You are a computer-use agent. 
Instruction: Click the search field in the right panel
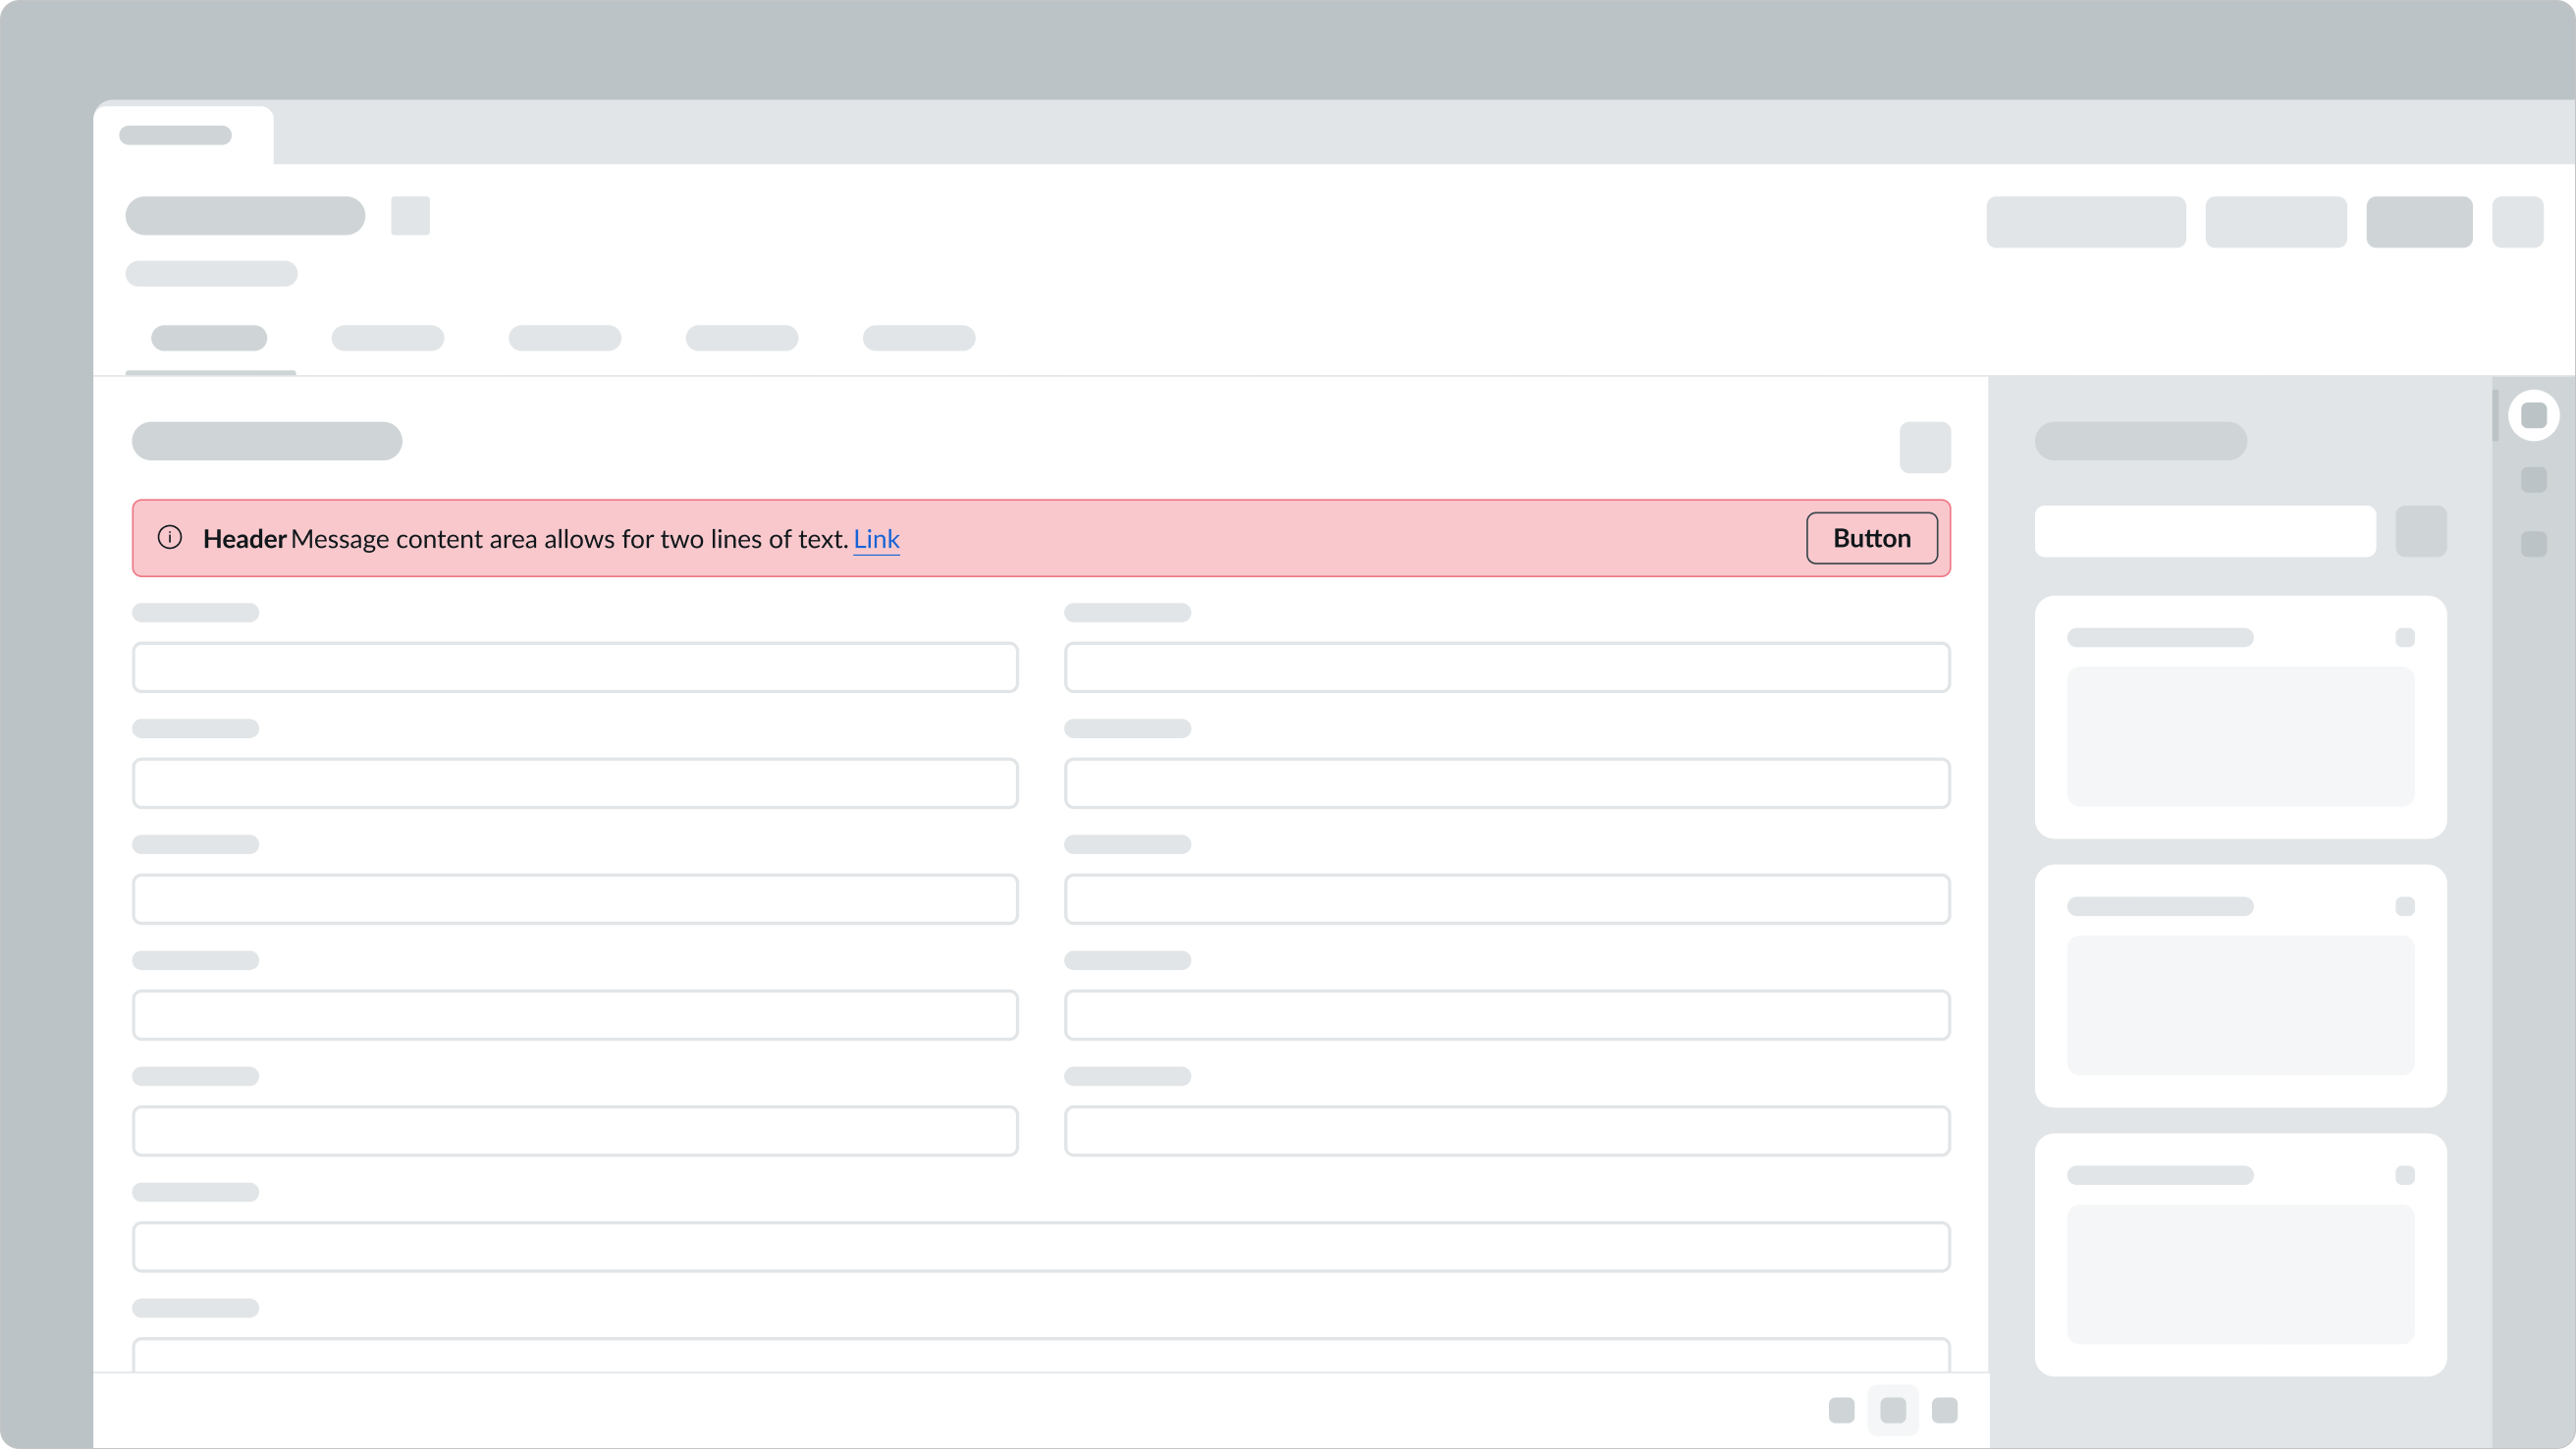pos(2205,531)
